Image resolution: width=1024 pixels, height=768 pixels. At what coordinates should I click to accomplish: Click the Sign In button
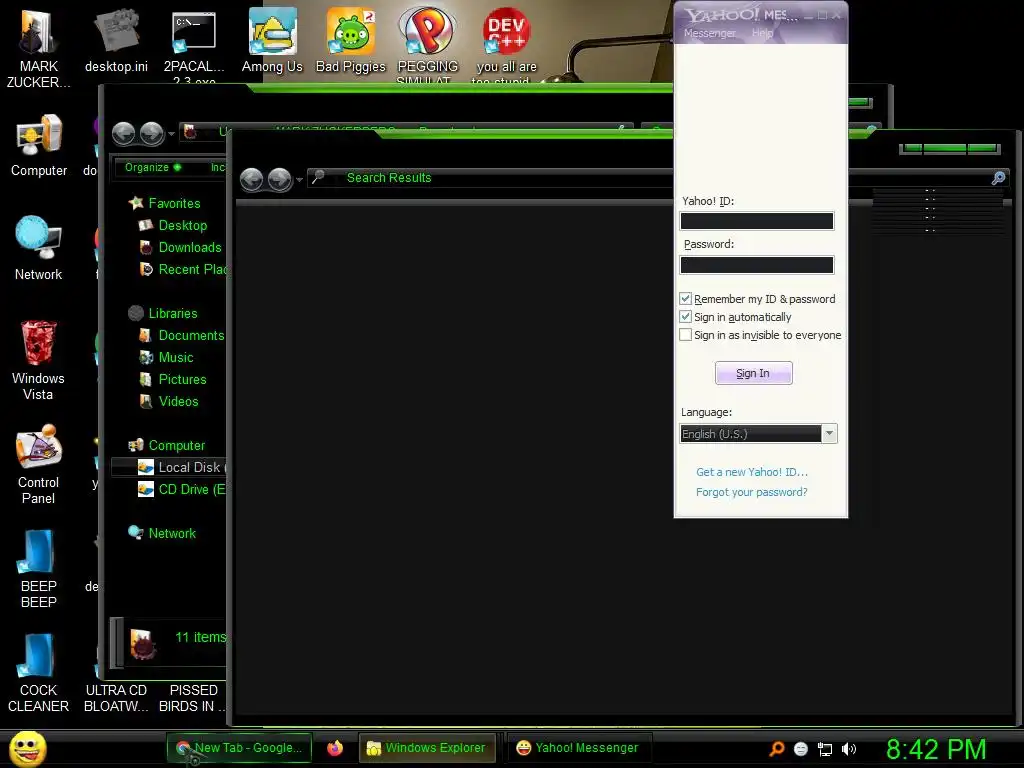(x=753, y=373)
